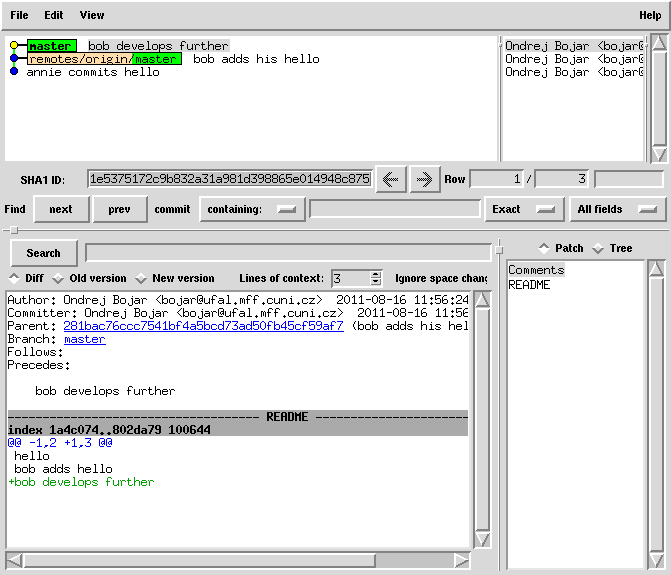Select the New version radio button
The image size is (671, 575).
(x=141, y=278)
